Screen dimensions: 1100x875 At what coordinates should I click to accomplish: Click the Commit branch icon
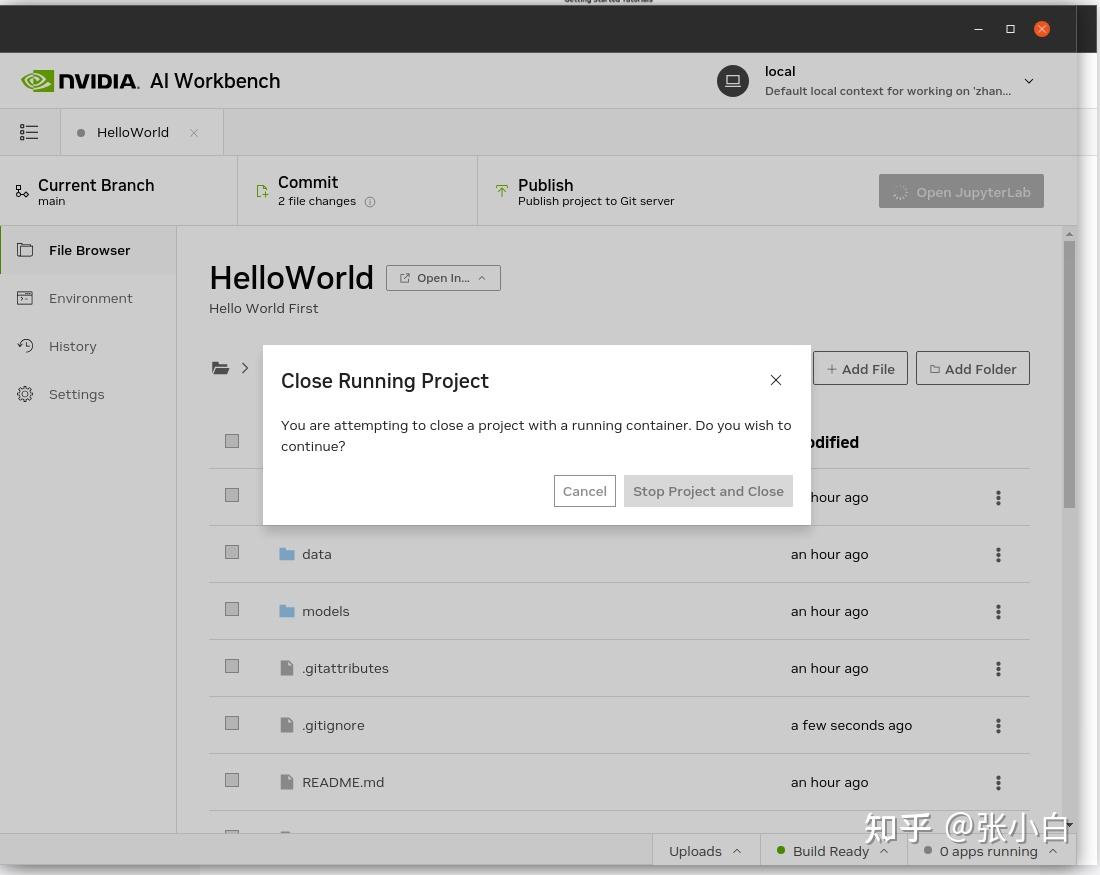click(261, 190)
